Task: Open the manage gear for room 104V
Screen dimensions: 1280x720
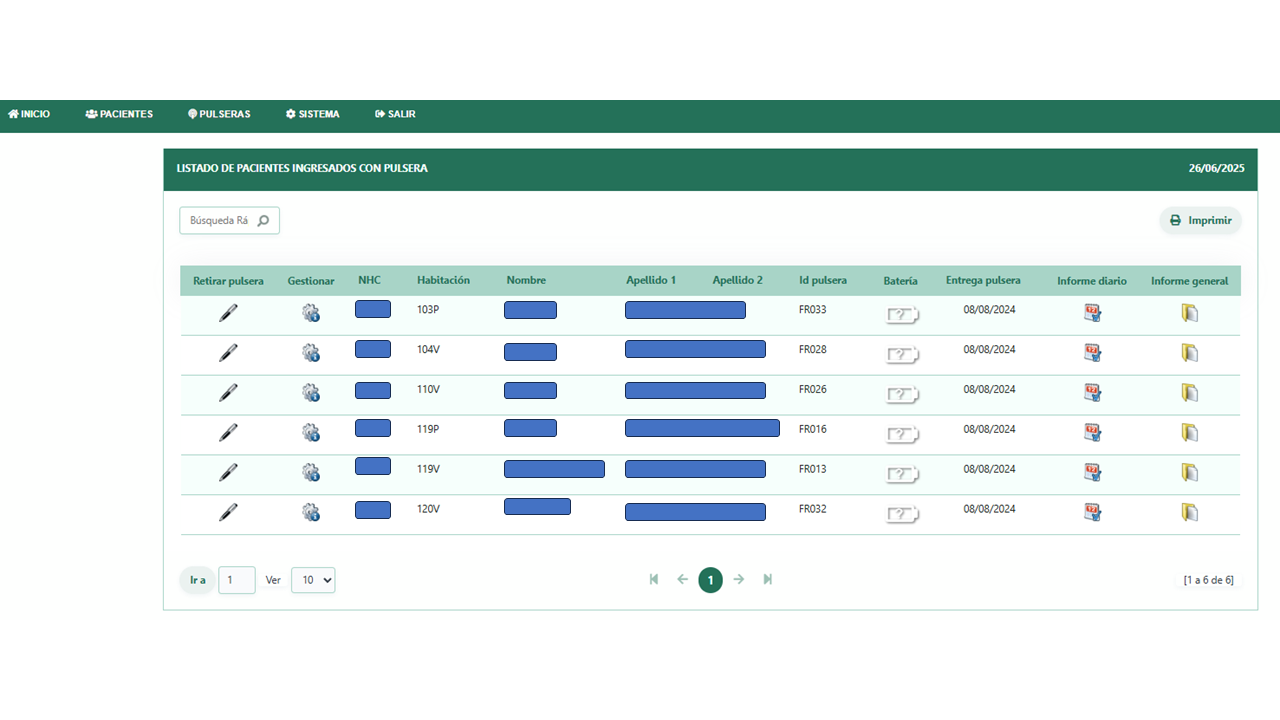Action: click(x=311, y=353)
